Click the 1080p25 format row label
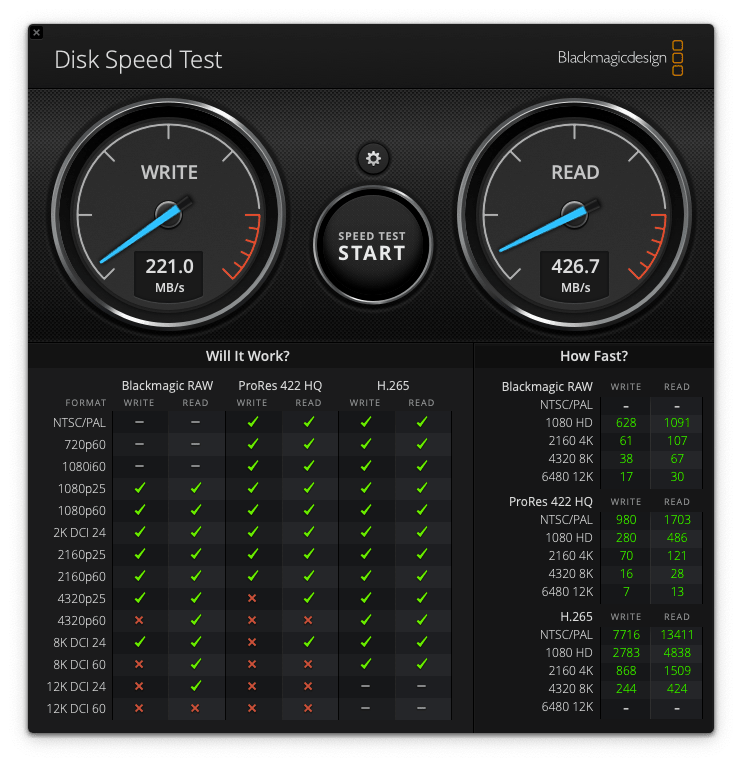 pyautogui.click(x=82, y=488)
